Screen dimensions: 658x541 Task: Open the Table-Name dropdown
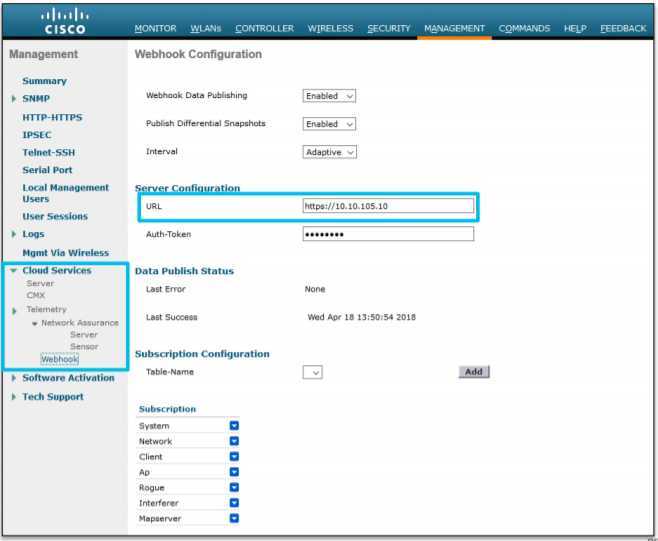click(x=313, y=372)
